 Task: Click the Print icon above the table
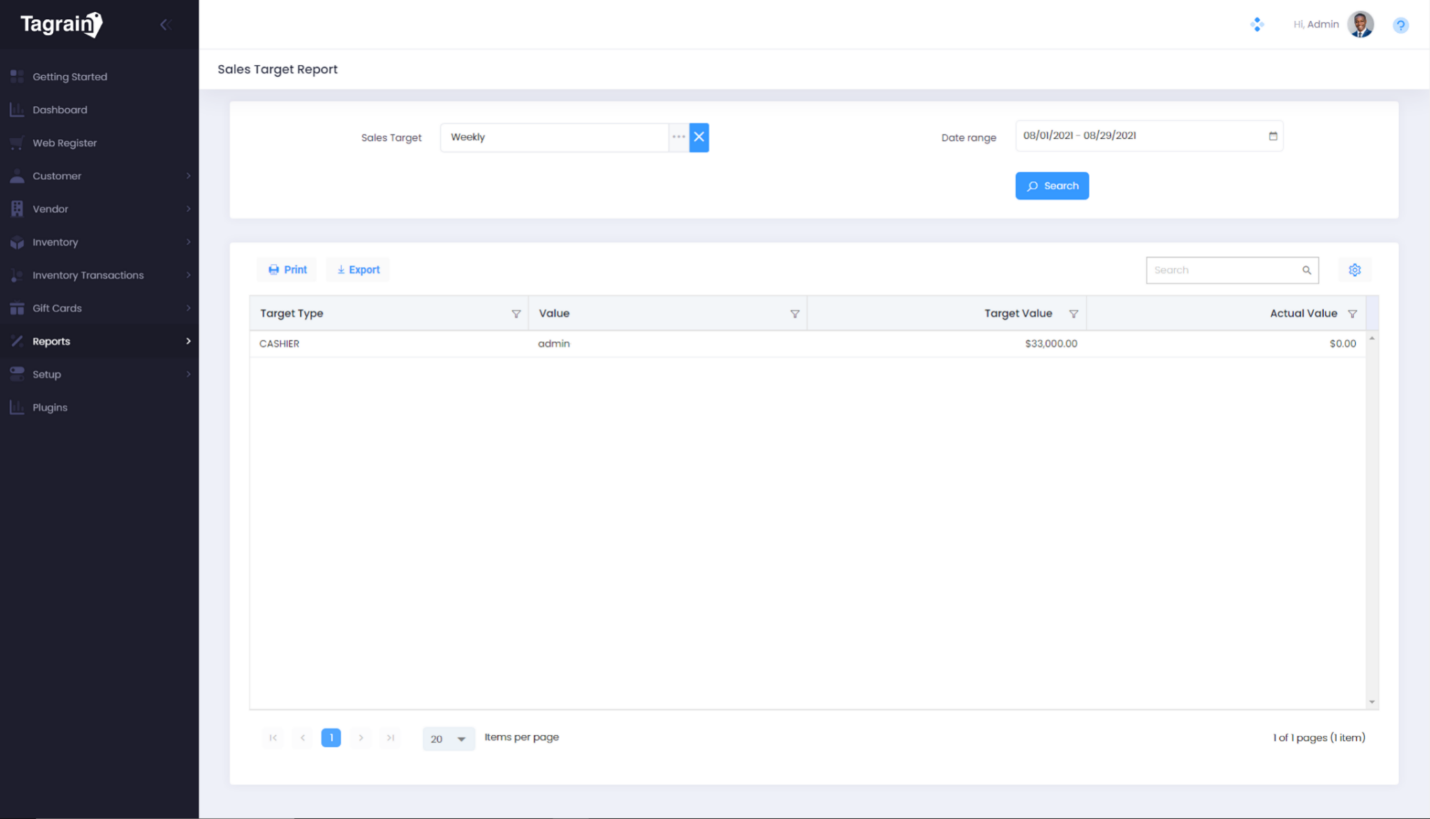tap(274, 269)
